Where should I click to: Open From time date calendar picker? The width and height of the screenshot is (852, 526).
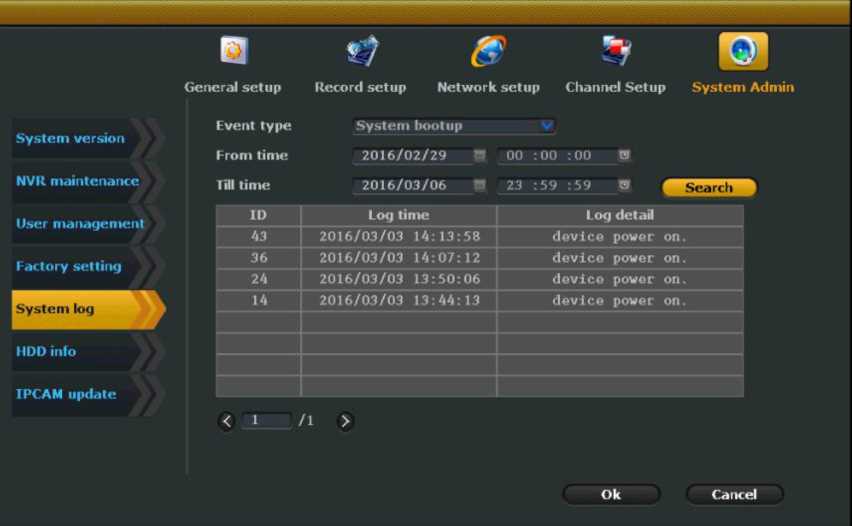click(480, 156)
